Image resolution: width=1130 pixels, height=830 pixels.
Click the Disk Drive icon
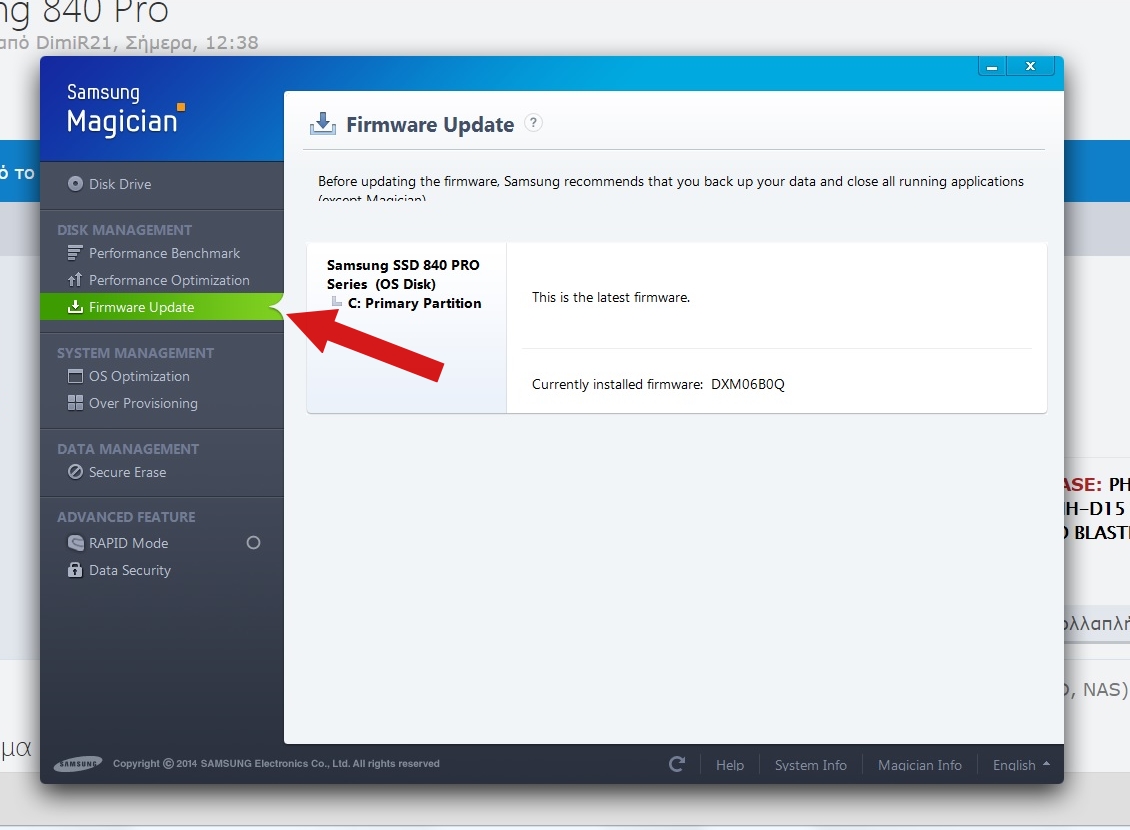[x=75, y=184]
